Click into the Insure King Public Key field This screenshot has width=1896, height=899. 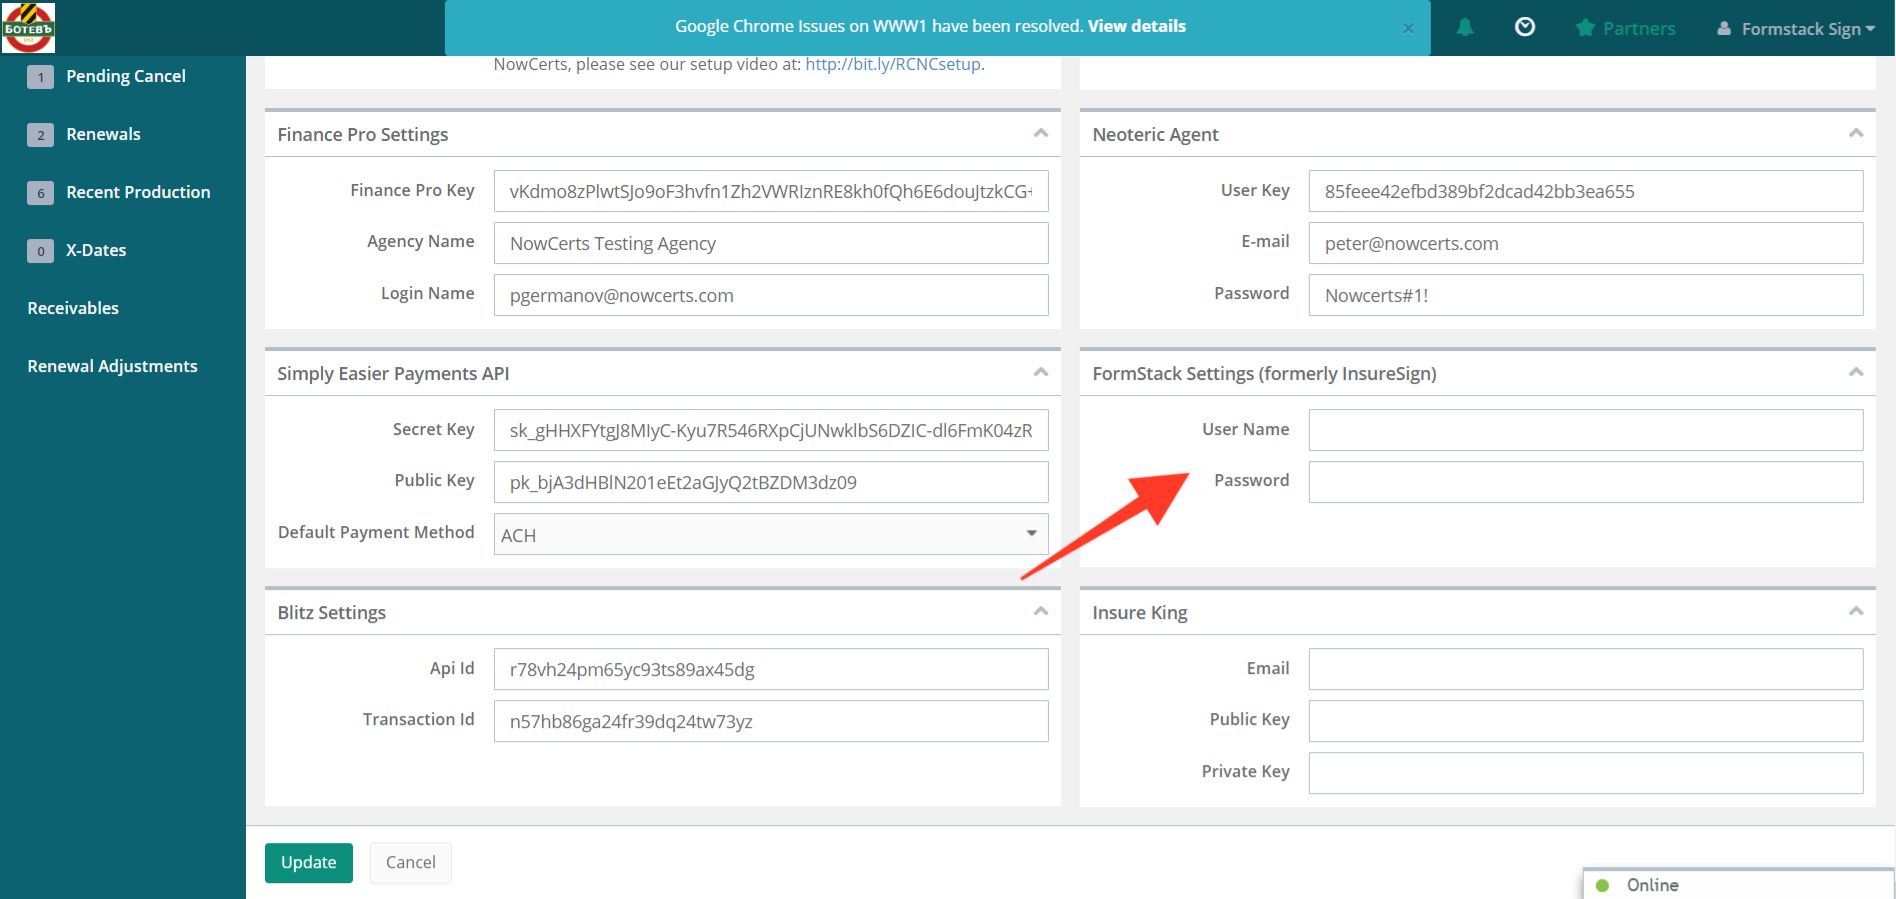pos(1586,721)
